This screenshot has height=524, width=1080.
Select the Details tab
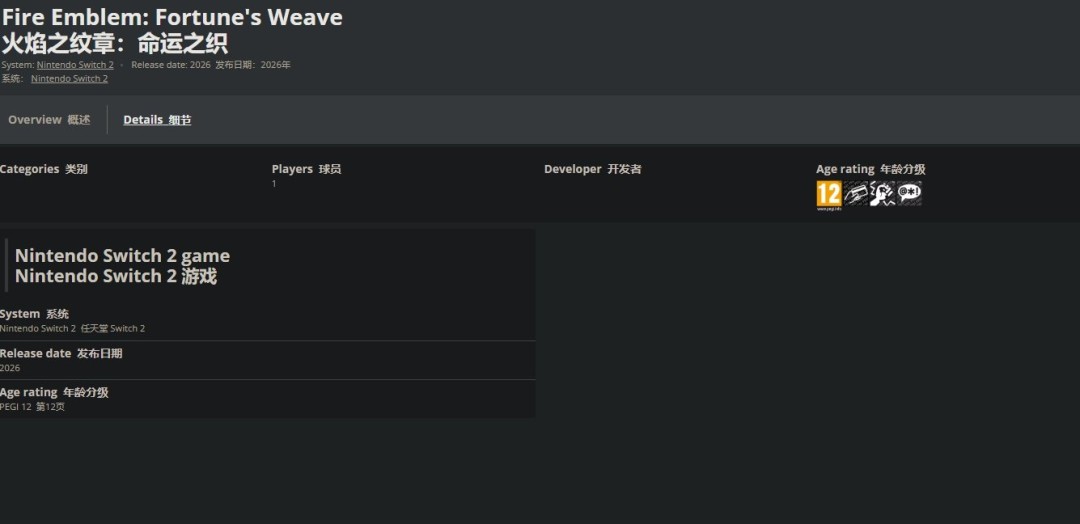point(157,120)
